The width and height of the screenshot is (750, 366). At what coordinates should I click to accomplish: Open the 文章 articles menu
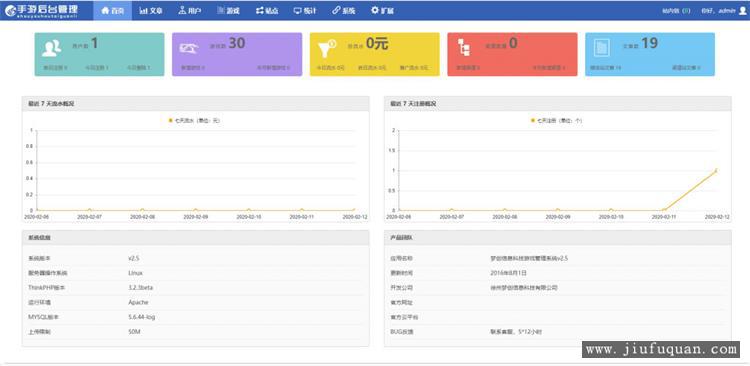coord(151,11)
